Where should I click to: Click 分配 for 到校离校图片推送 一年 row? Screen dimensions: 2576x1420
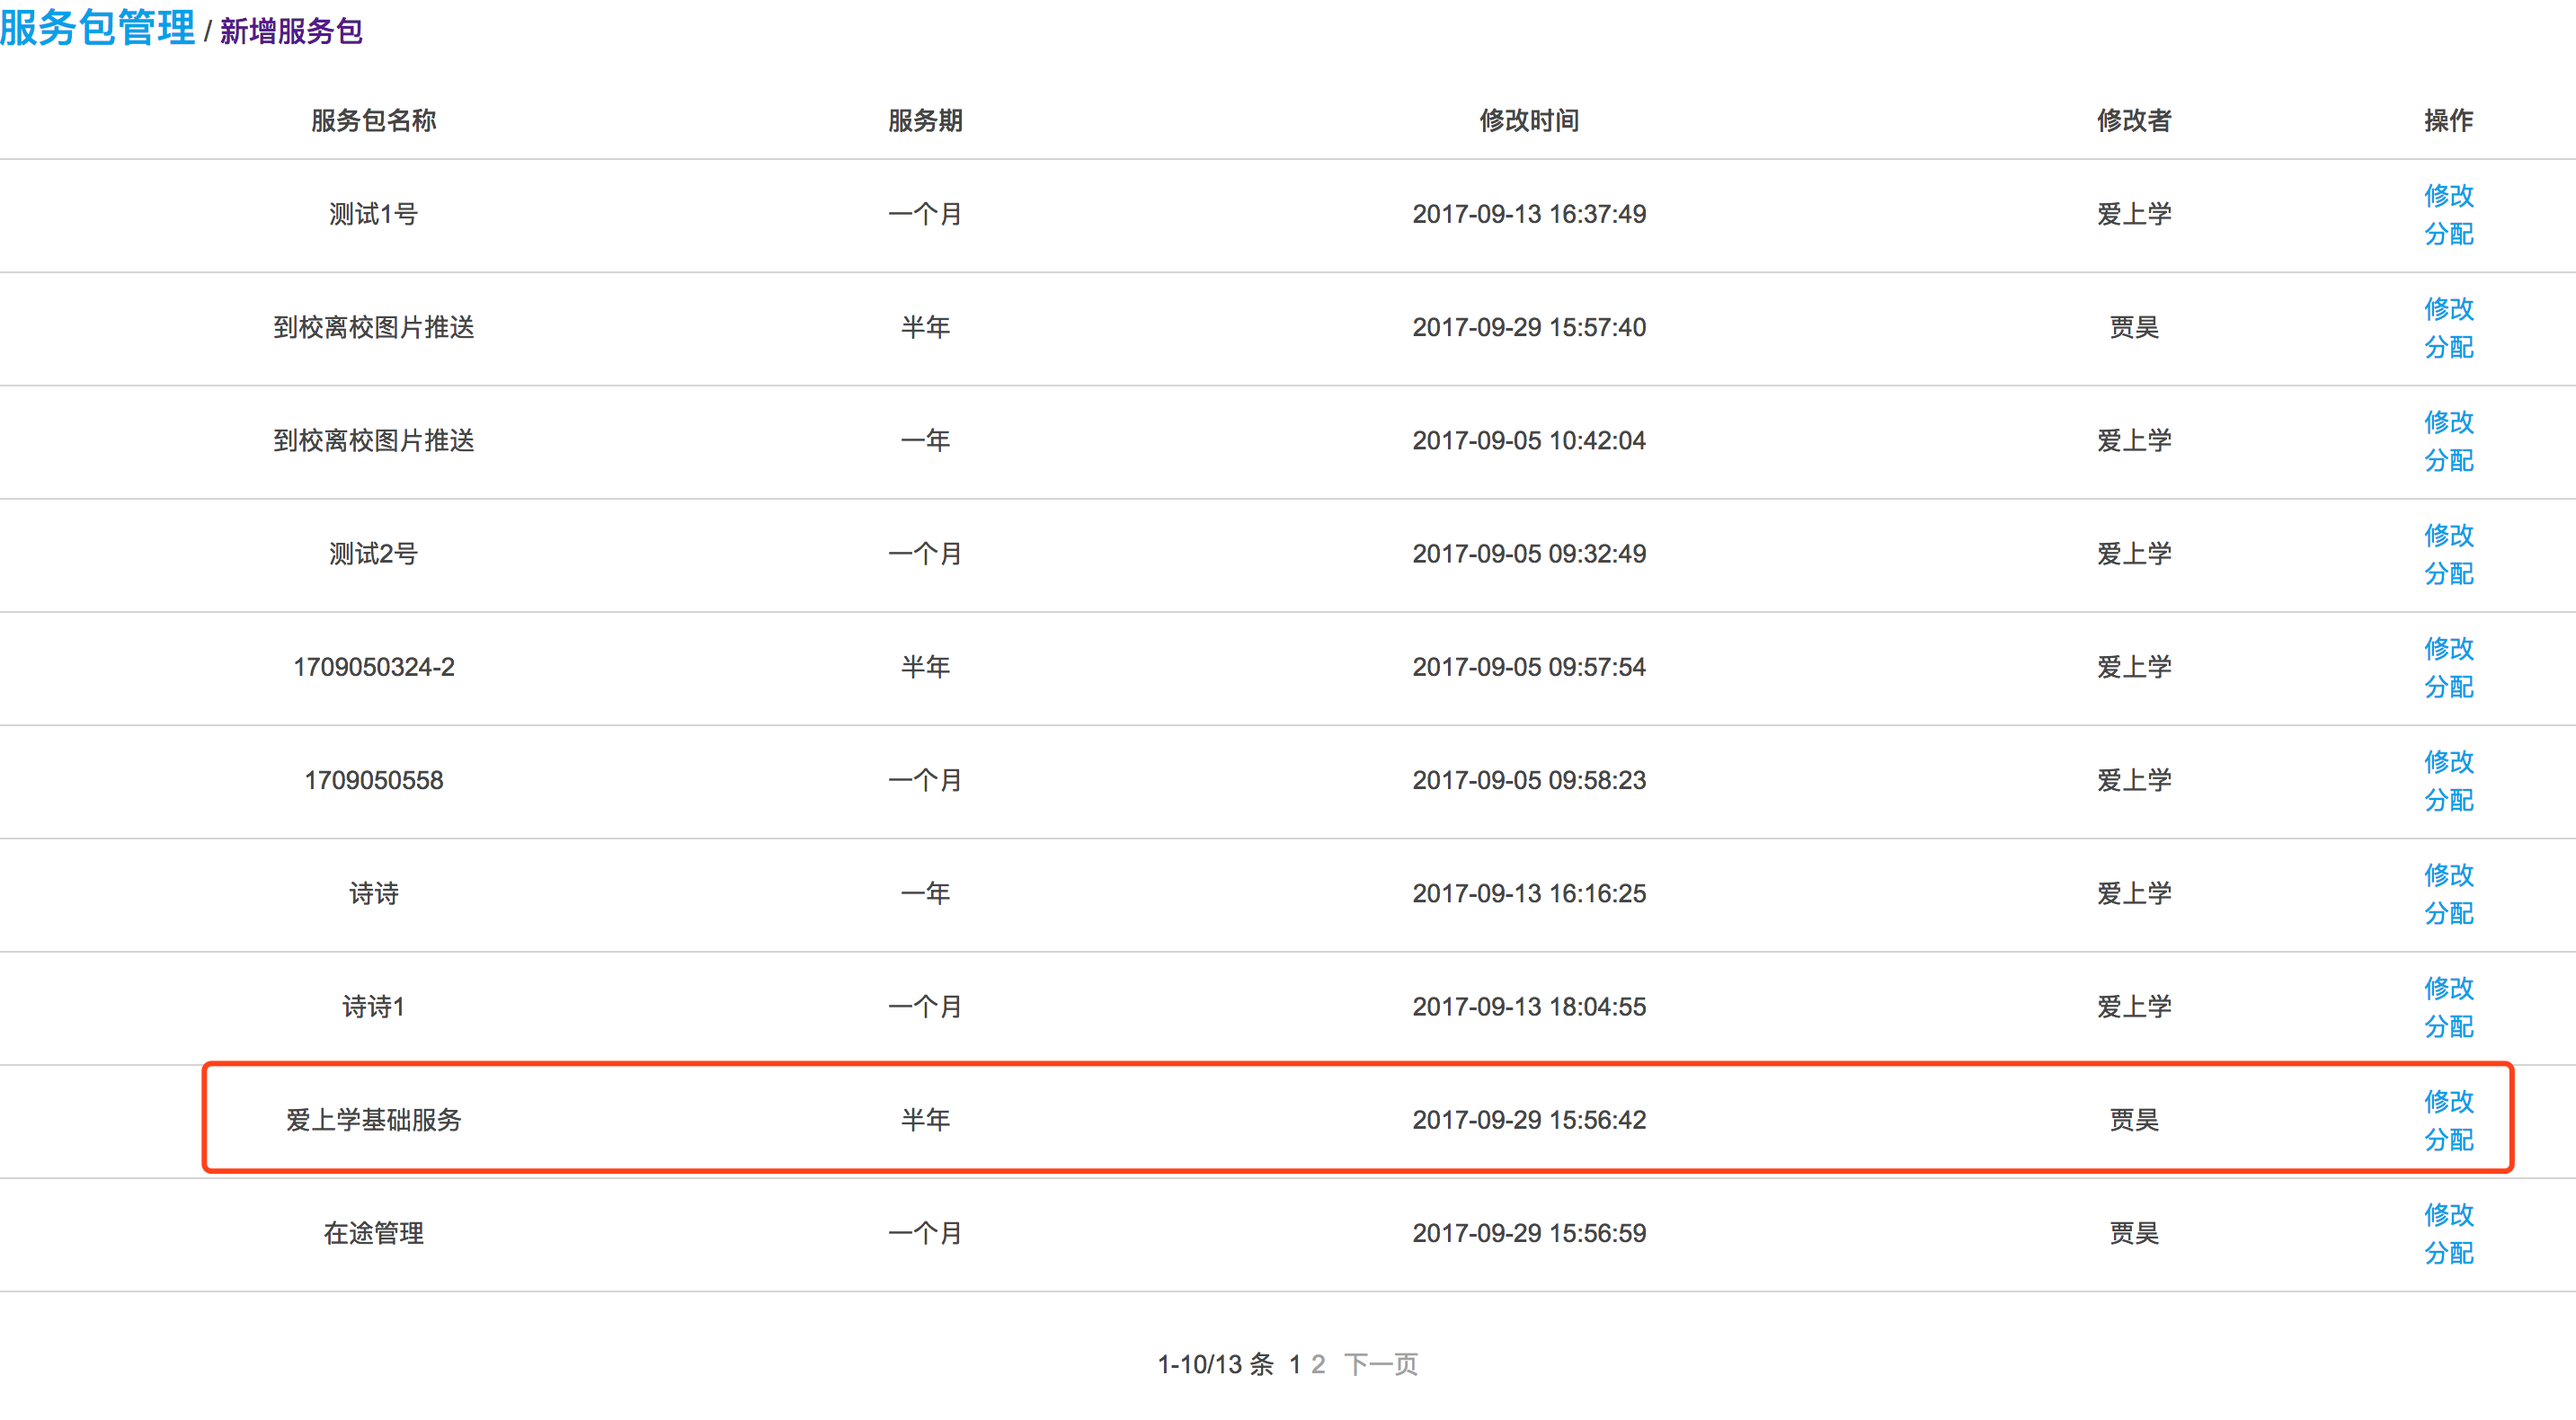[x=2448, y=460]
